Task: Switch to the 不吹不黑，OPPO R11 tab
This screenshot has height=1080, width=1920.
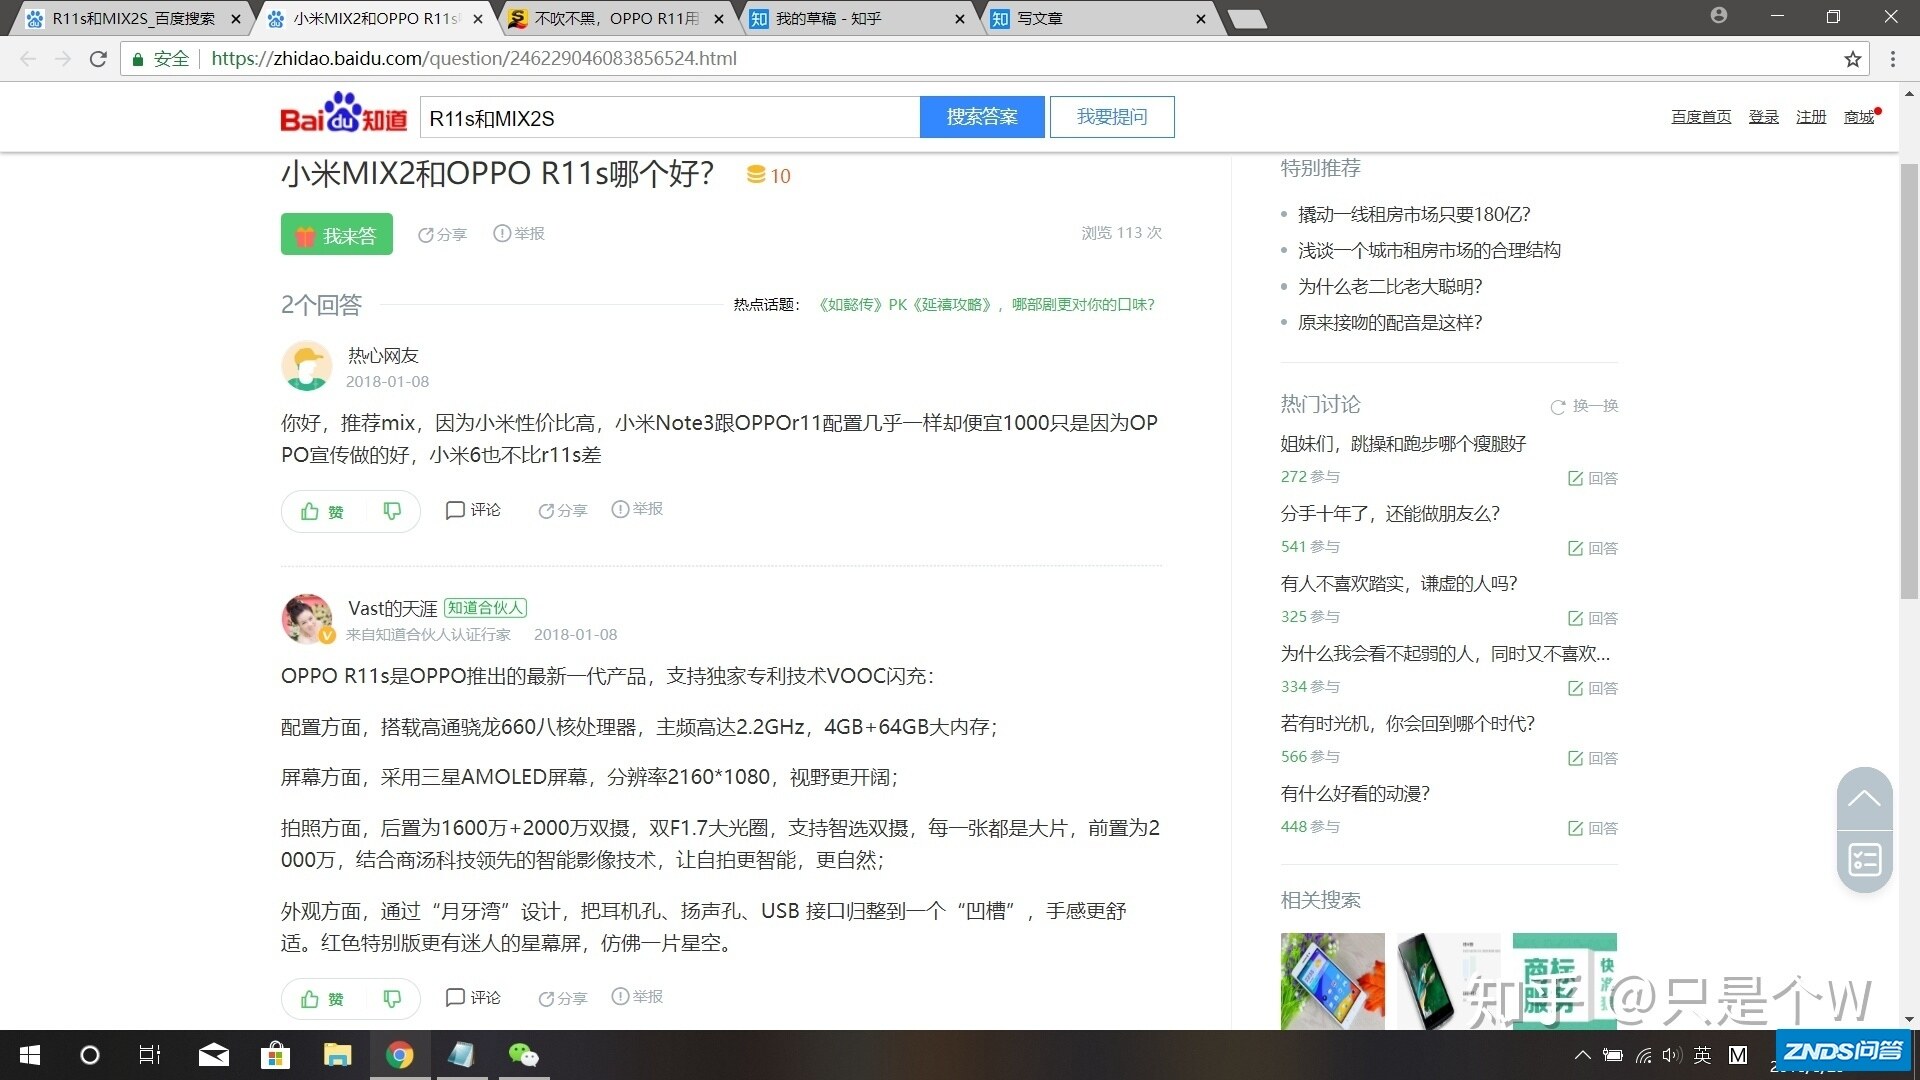Action: (617, 18)
